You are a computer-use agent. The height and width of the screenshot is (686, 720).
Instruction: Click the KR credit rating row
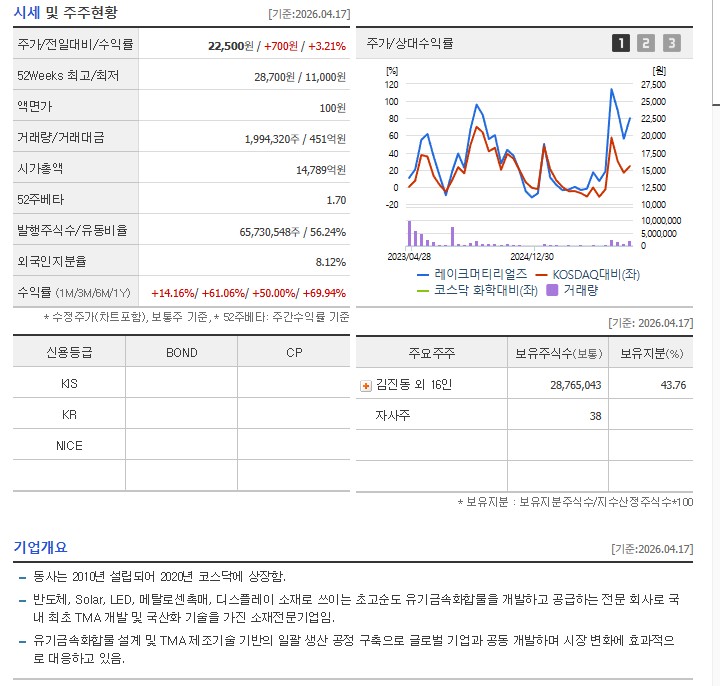pyautogui.click(x=181, y=415)
